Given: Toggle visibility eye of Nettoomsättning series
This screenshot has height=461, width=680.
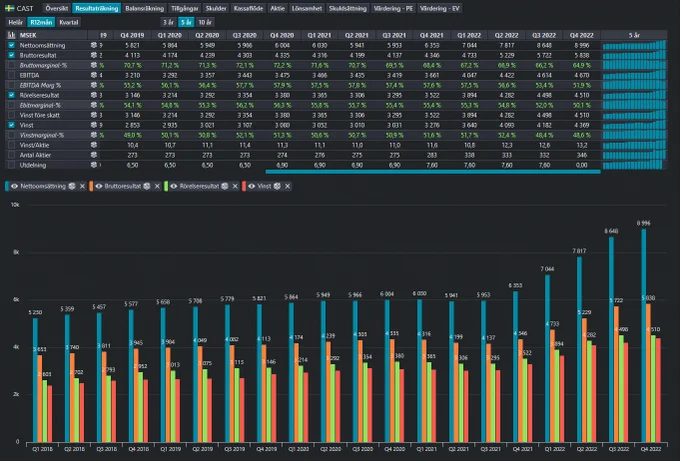Looking at the screenshot, I should 14,186.
